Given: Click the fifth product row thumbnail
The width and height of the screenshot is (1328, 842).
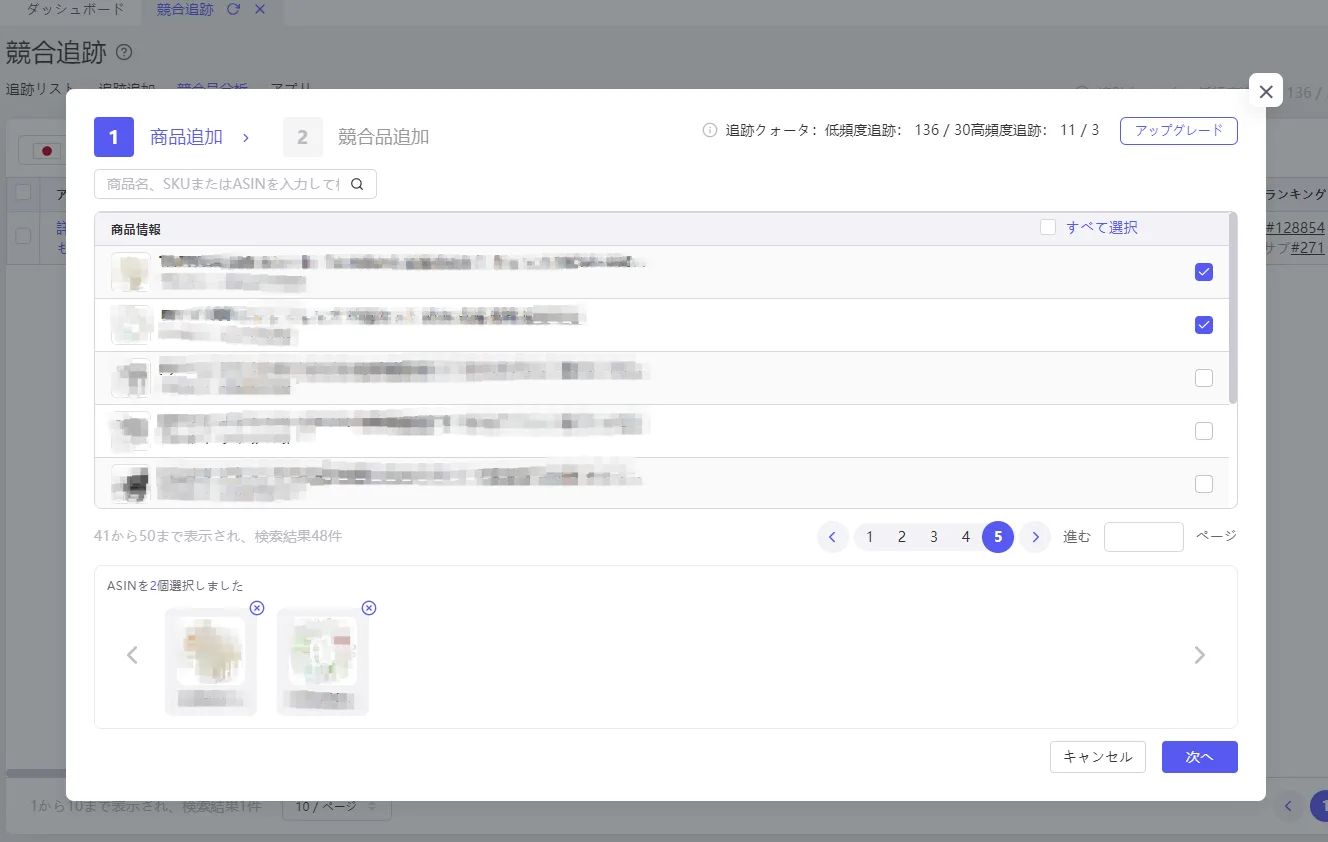Looking at the screenshot, I should coord(131,484).
